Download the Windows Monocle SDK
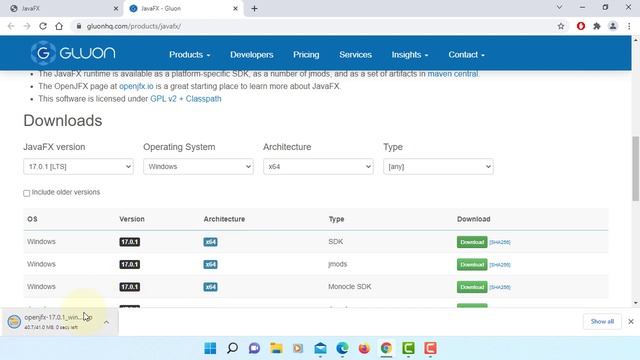 (x=472, y=287)
